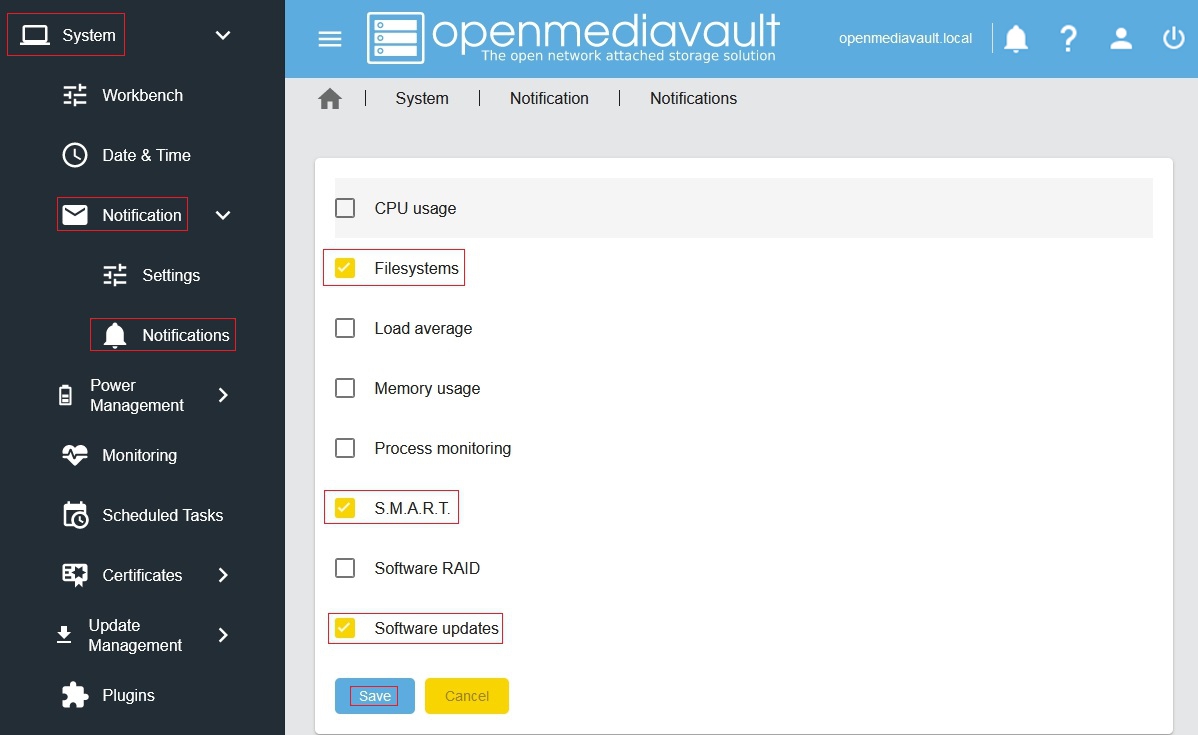
Task: Collapse the System menu chevron
Action: click(223, 36)
